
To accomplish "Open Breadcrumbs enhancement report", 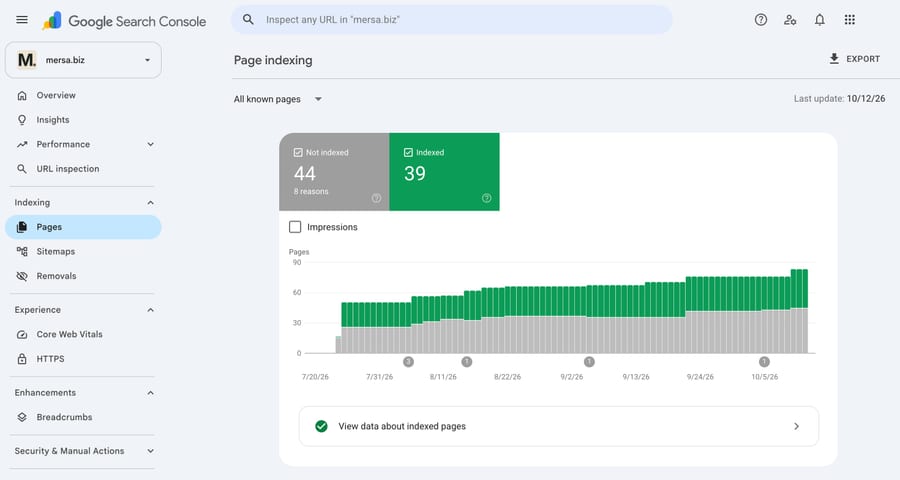I will 83,417.
